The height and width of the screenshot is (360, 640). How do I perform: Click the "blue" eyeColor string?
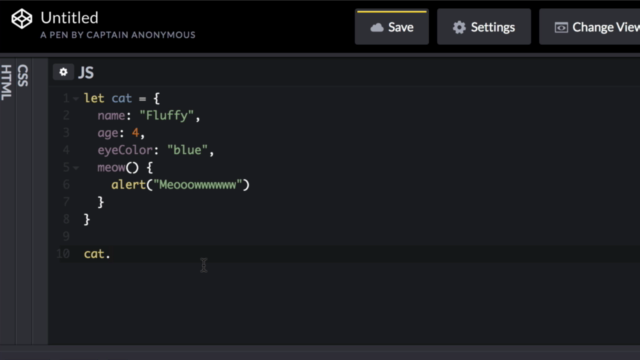(187, 150)
